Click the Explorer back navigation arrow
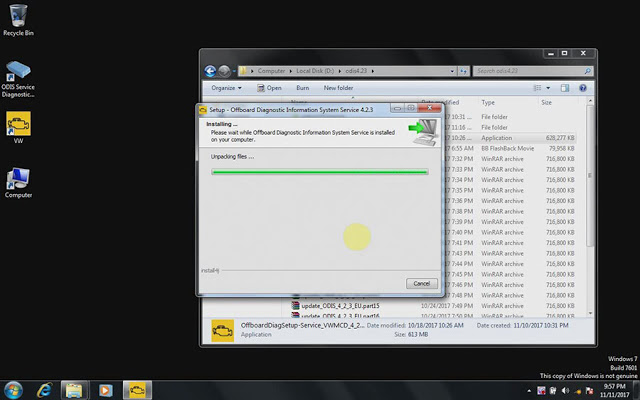 tap(210, 71)
